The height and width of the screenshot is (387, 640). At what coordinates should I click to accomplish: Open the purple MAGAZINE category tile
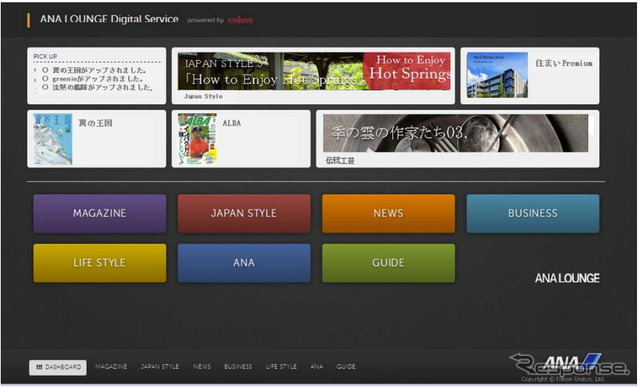[x=100, y=214]
